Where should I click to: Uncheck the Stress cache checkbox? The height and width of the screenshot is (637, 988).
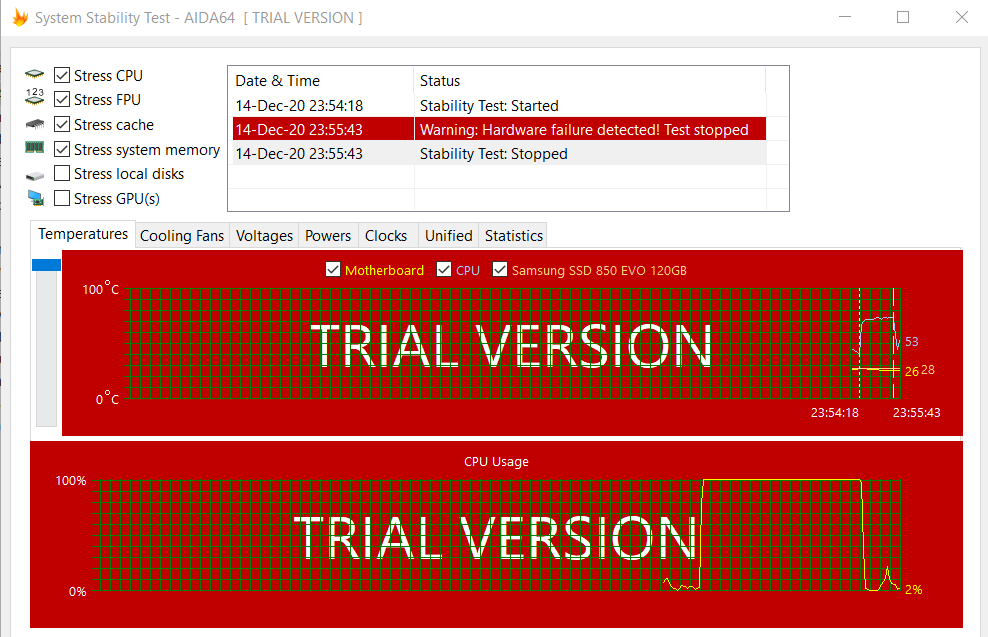point(62,124)
